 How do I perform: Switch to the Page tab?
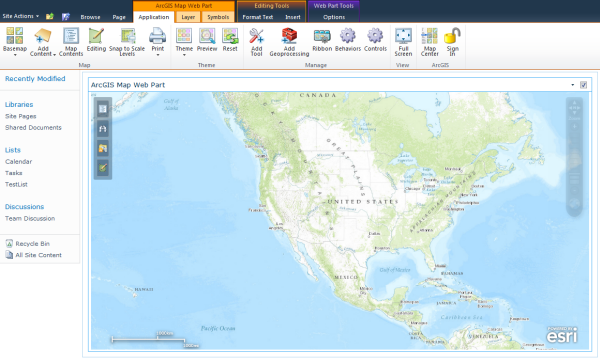(x=119, y=17)
